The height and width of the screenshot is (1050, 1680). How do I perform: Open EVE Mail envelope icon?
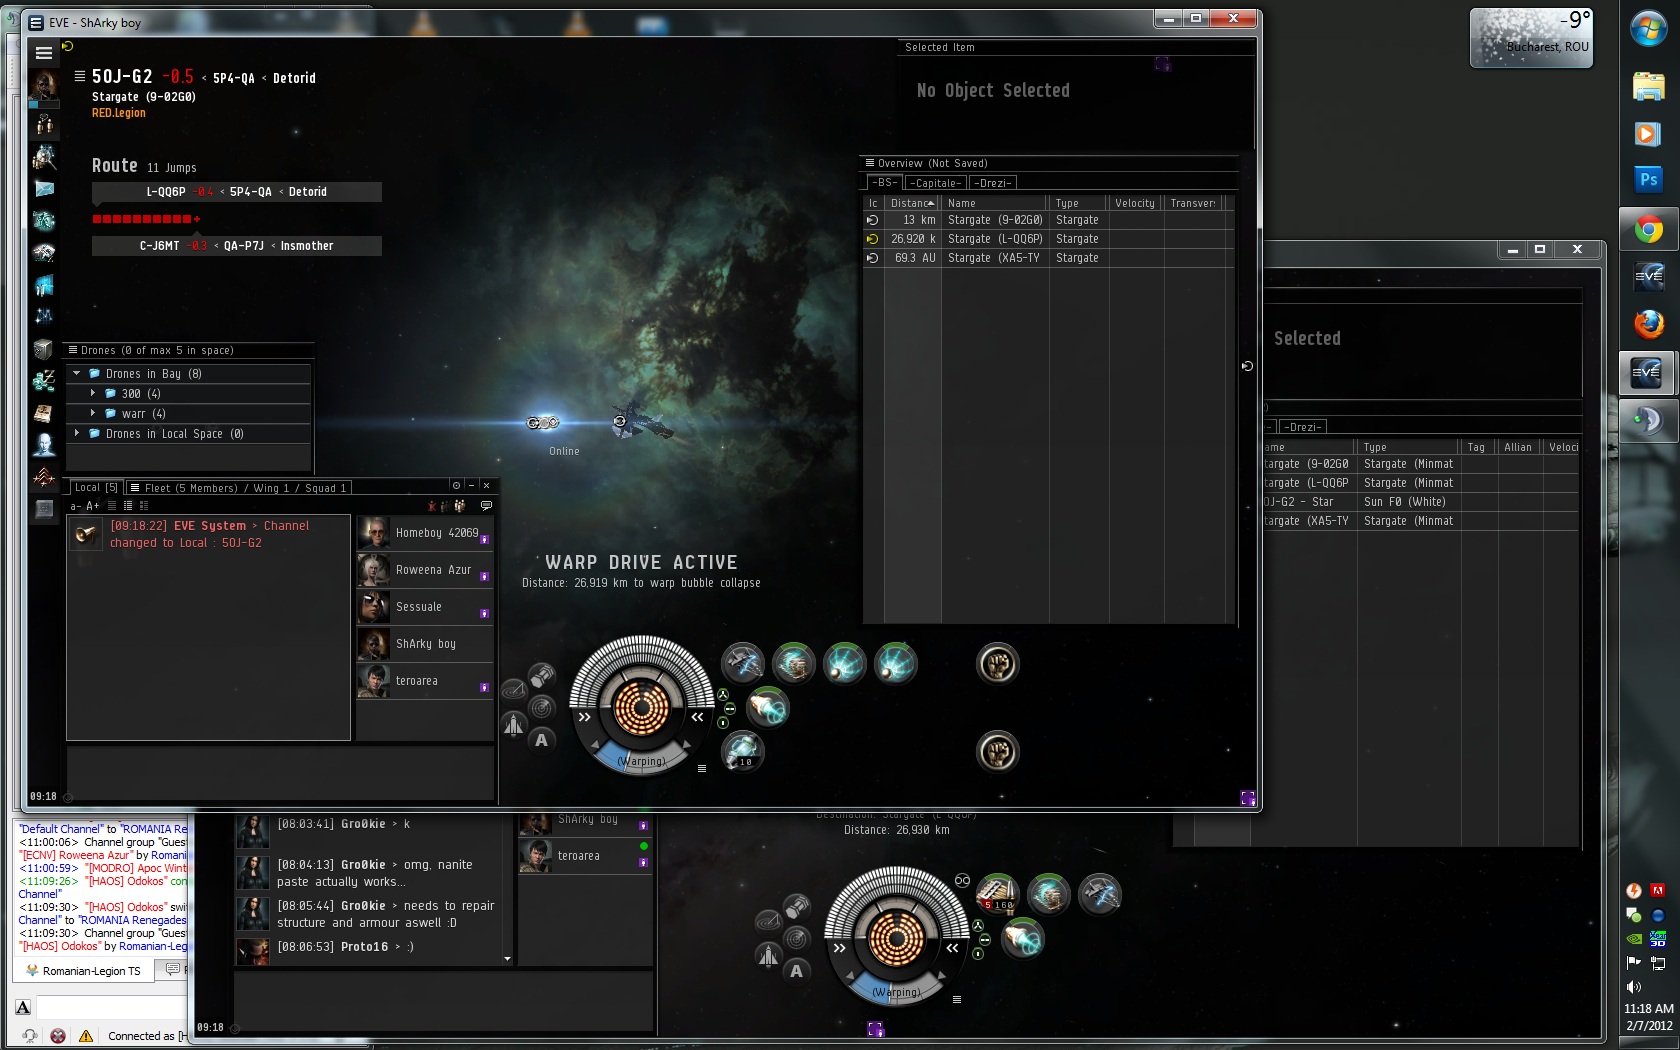pyautogui.click(x=44, y=188)
